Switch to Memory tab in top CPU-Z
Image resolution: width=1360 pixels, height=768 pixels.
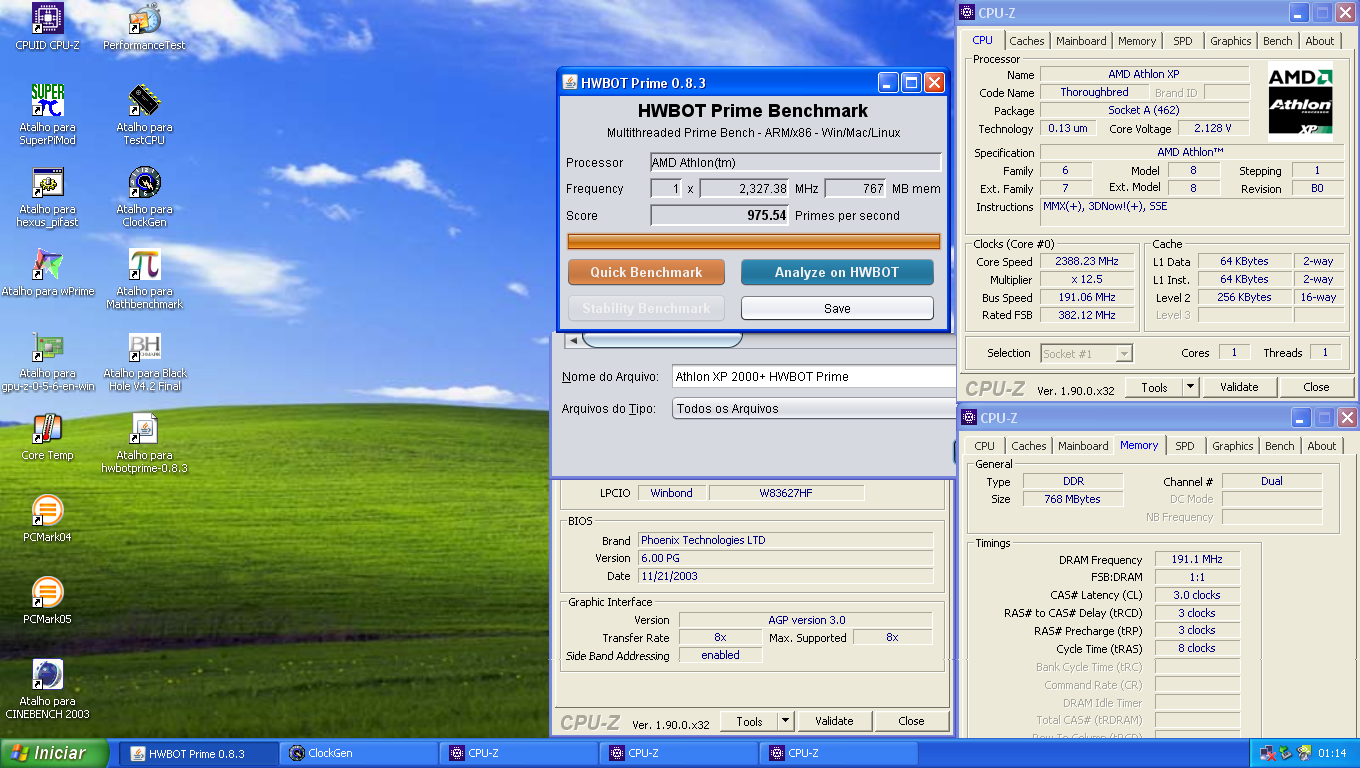pos(1137,41)
